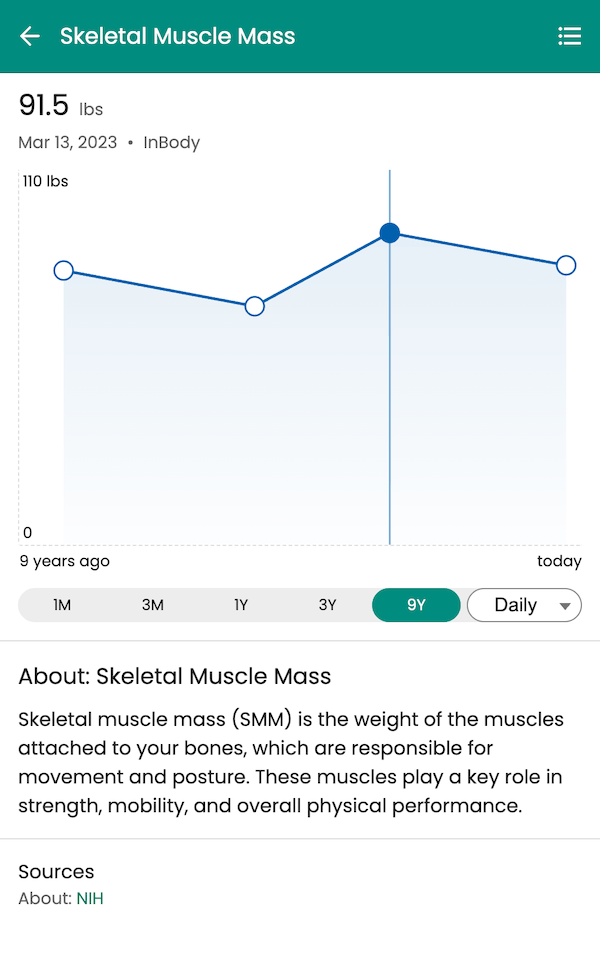The width and height of the screenshot is (600, 972).
Task: Tap the middle dip data point on chart
Action: click(254, 306)
